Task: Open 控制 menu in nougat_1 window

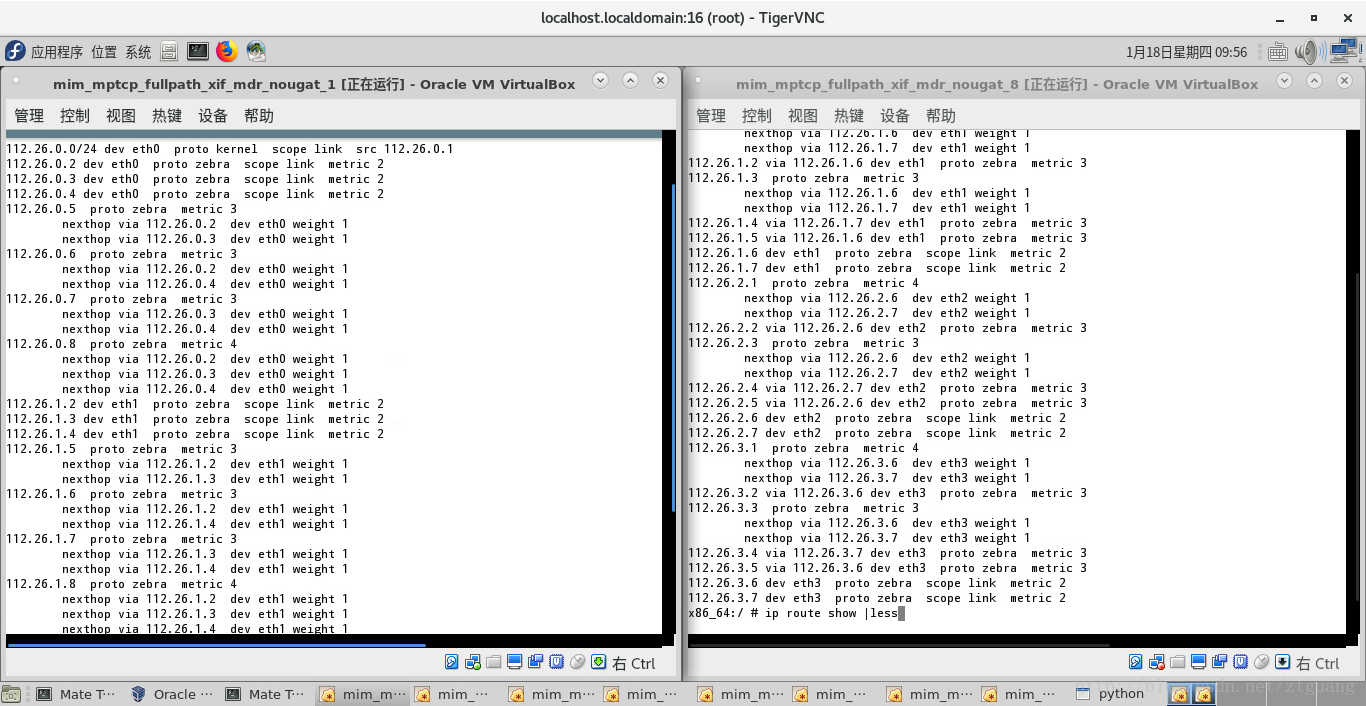Action: pos(75,116)
